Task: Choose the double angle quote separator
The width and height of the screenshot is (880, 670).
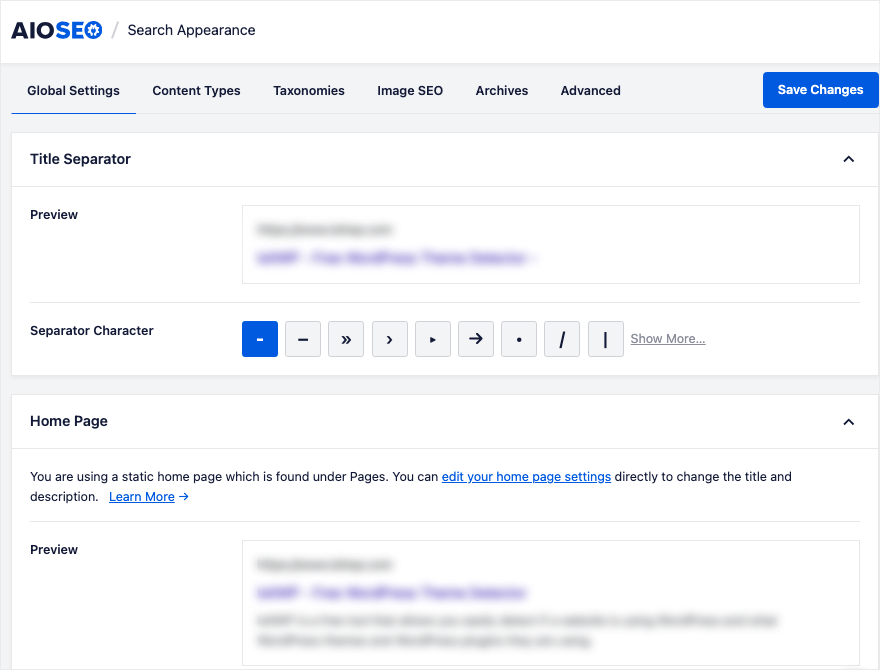Action: pyautogui.click(x=346, y=339)
